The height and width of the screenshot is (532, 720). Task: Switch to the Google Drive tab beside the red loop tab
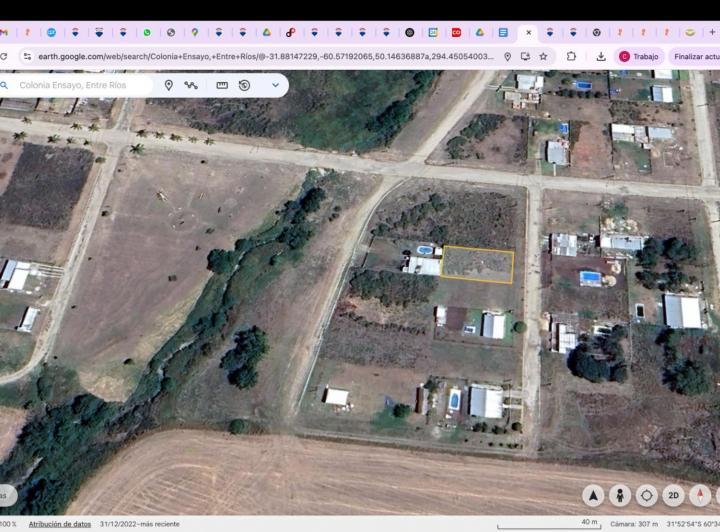tap(266, 33)
